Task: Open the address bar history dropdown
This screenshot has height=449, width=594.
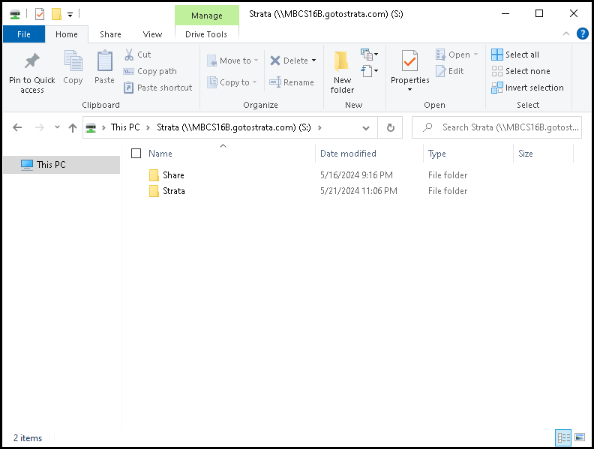Action: (366, 128)
